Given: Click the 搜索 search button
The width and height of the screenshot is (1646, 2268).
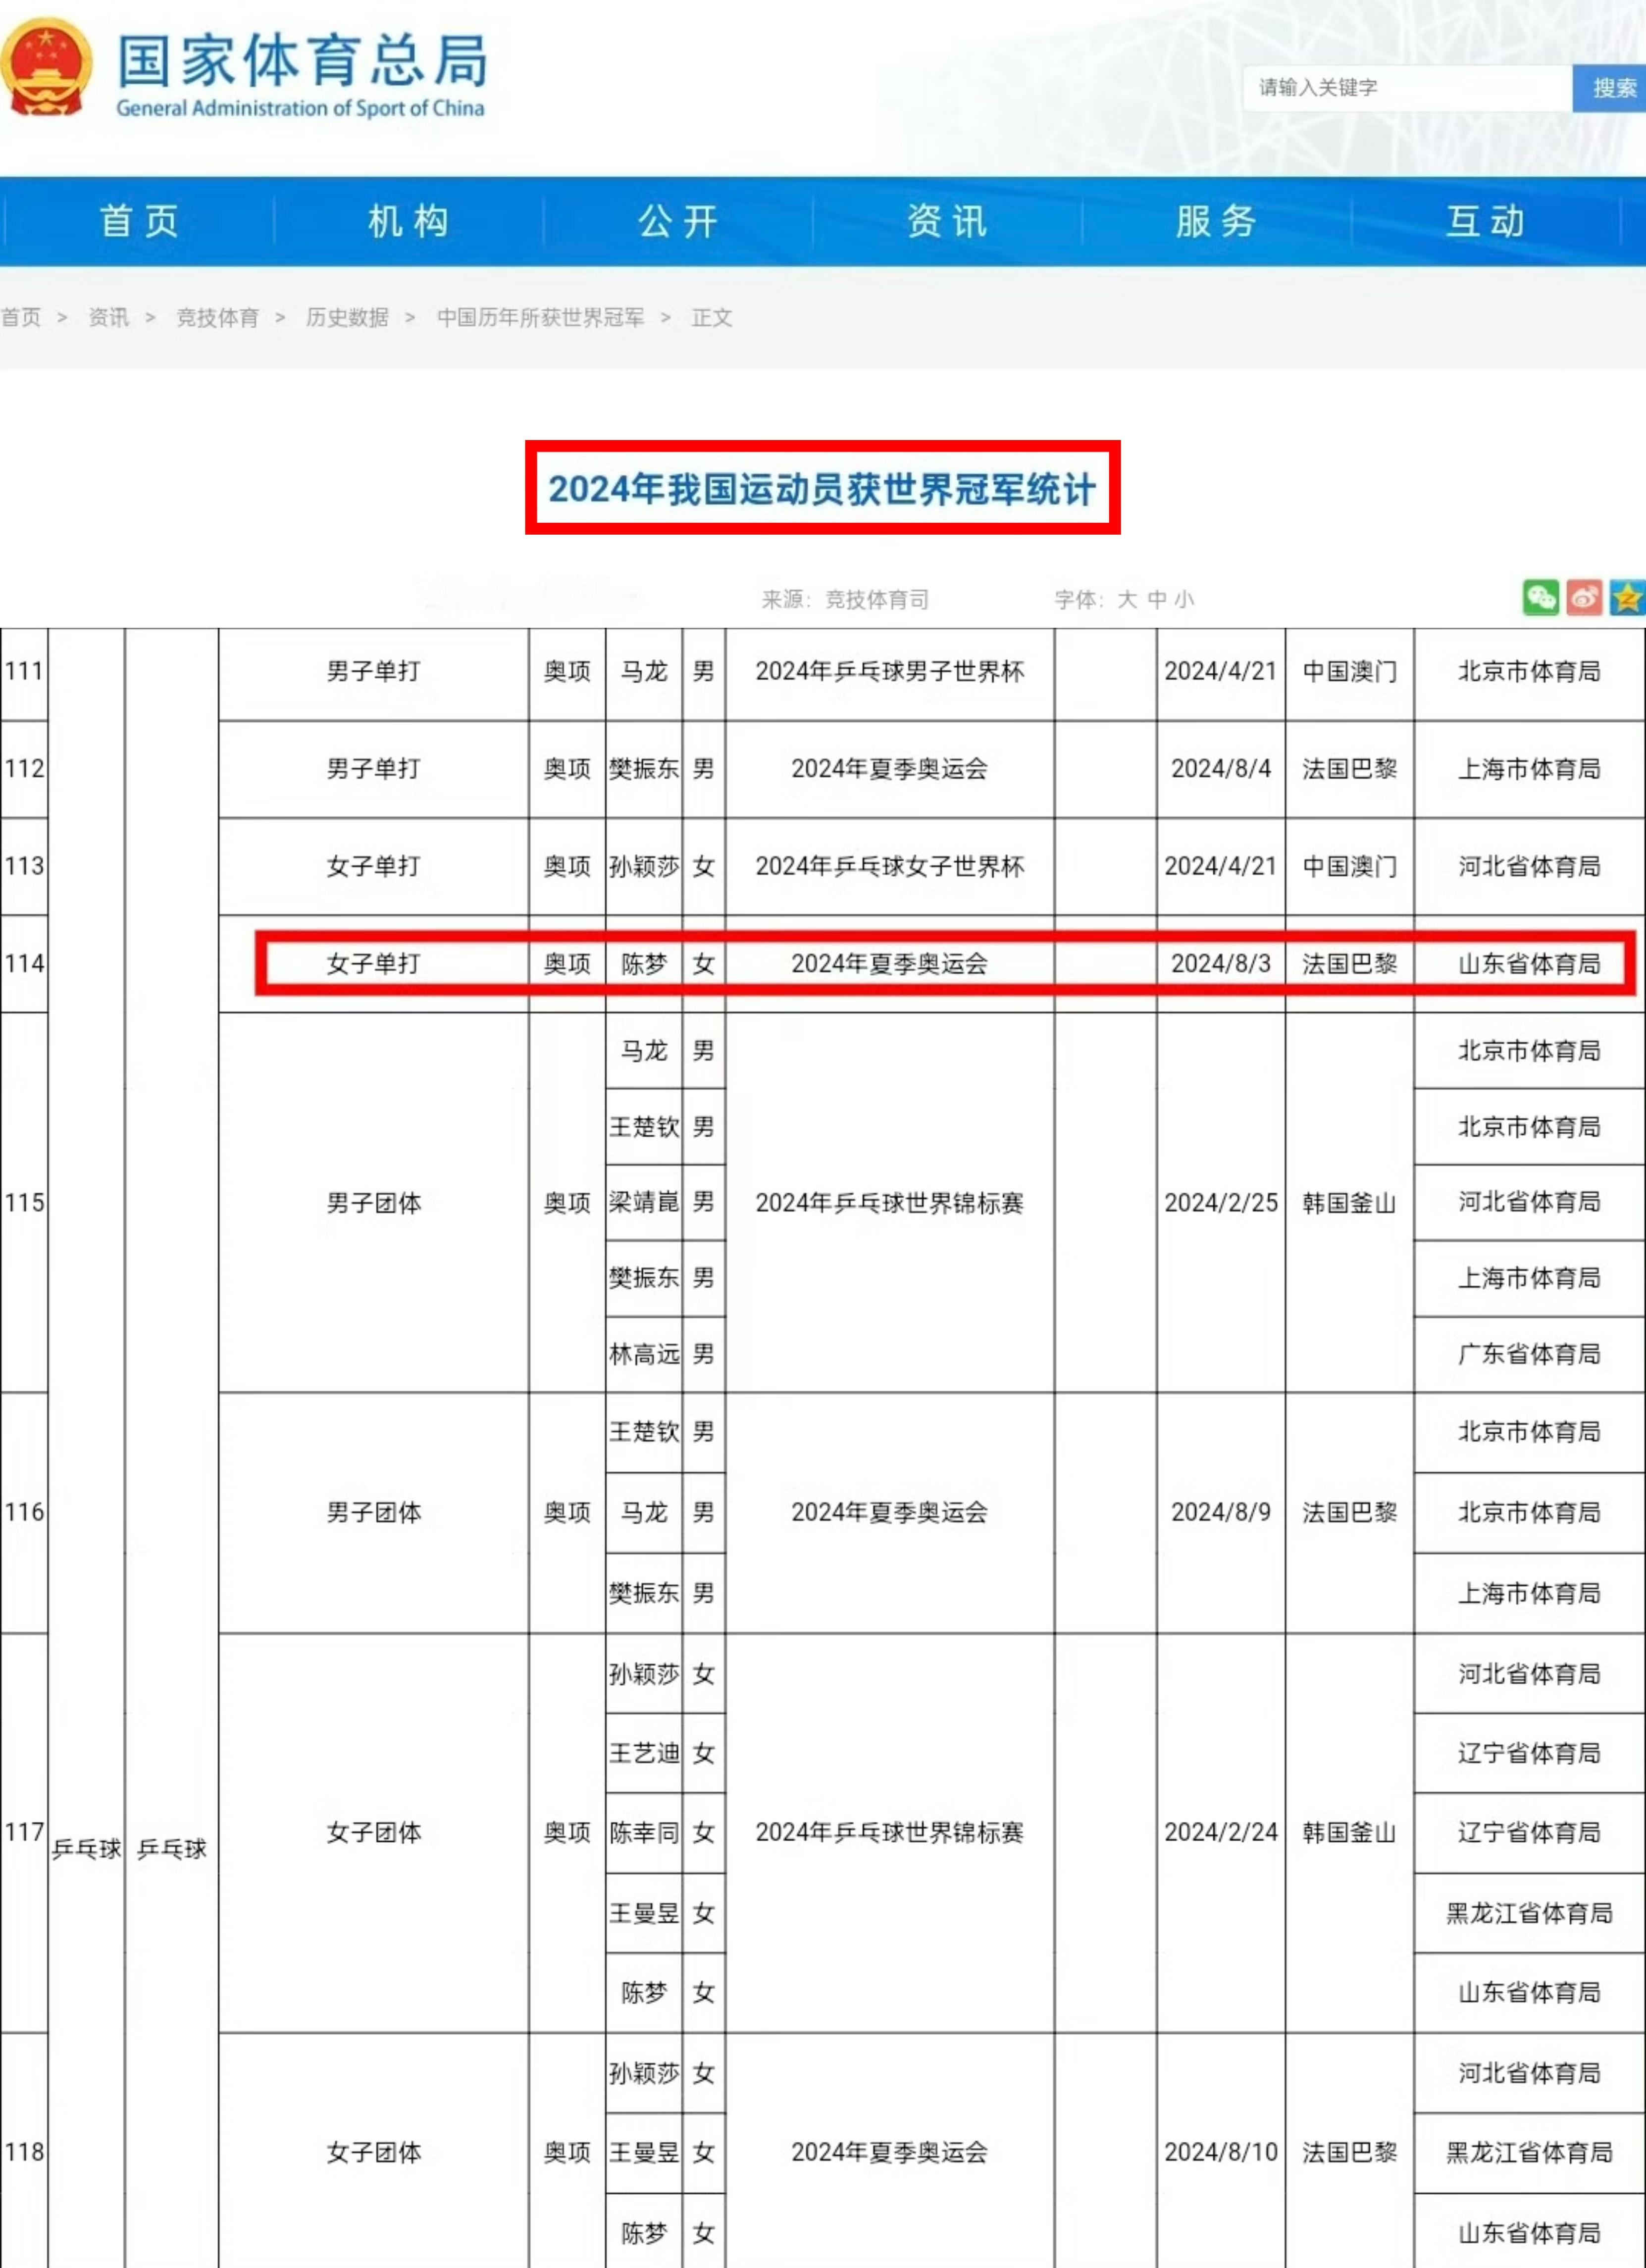Looking at the screenshot, I should 1611,88.
